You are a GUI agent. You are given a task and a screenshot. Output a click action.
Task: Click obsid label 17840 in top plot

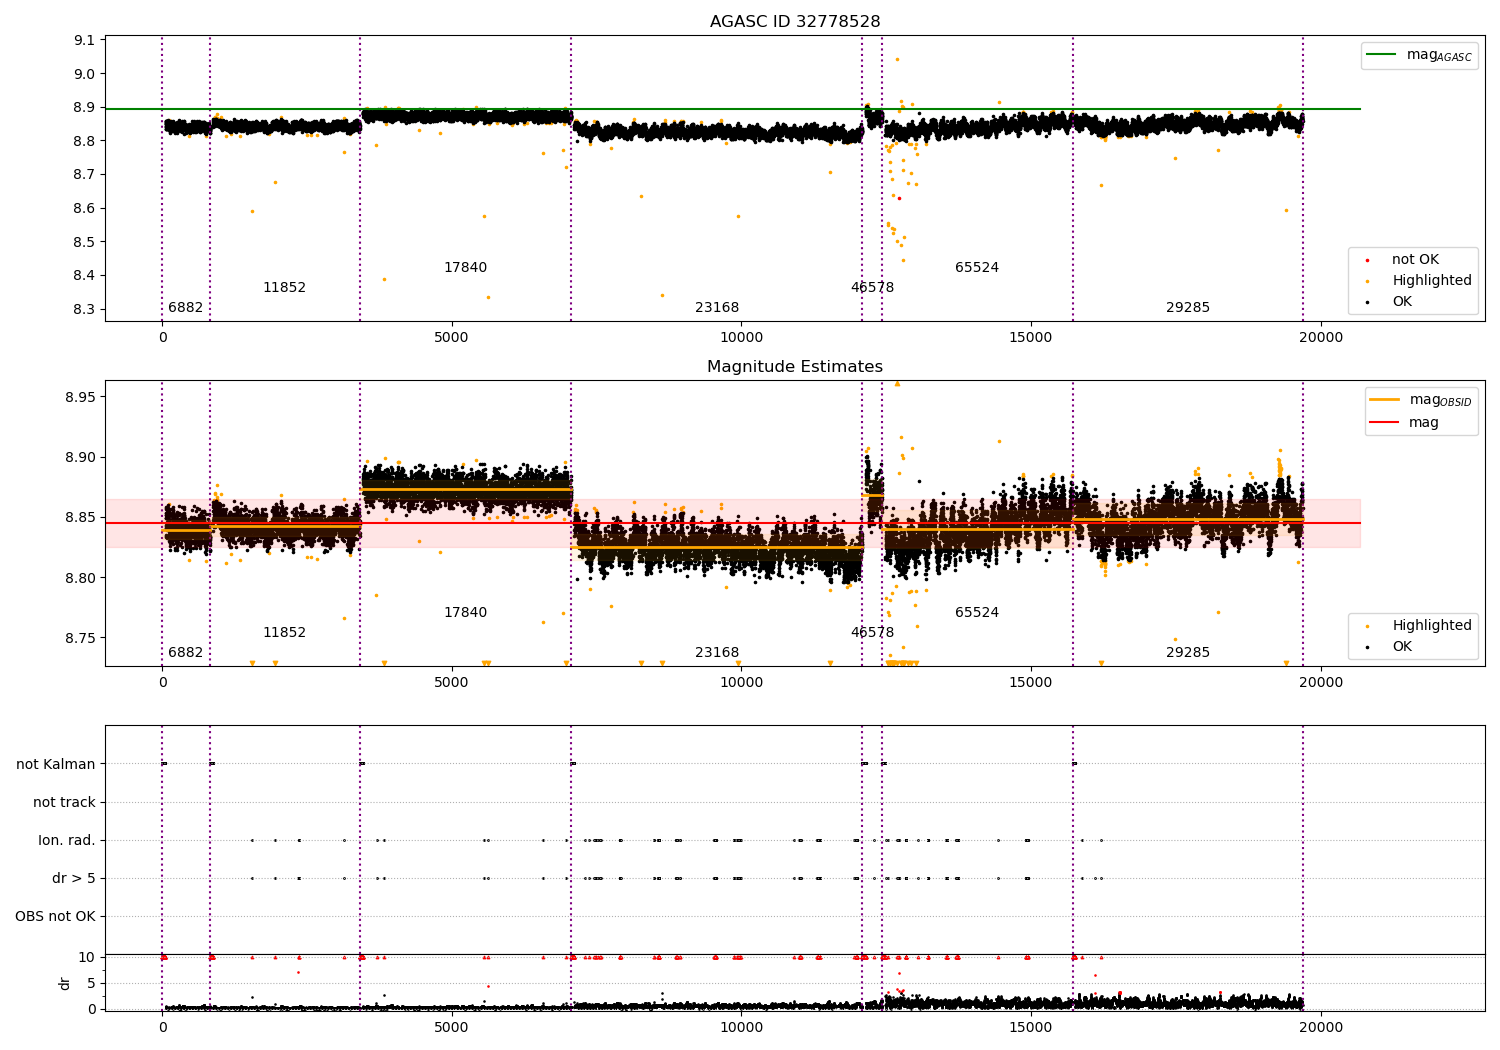465,268
